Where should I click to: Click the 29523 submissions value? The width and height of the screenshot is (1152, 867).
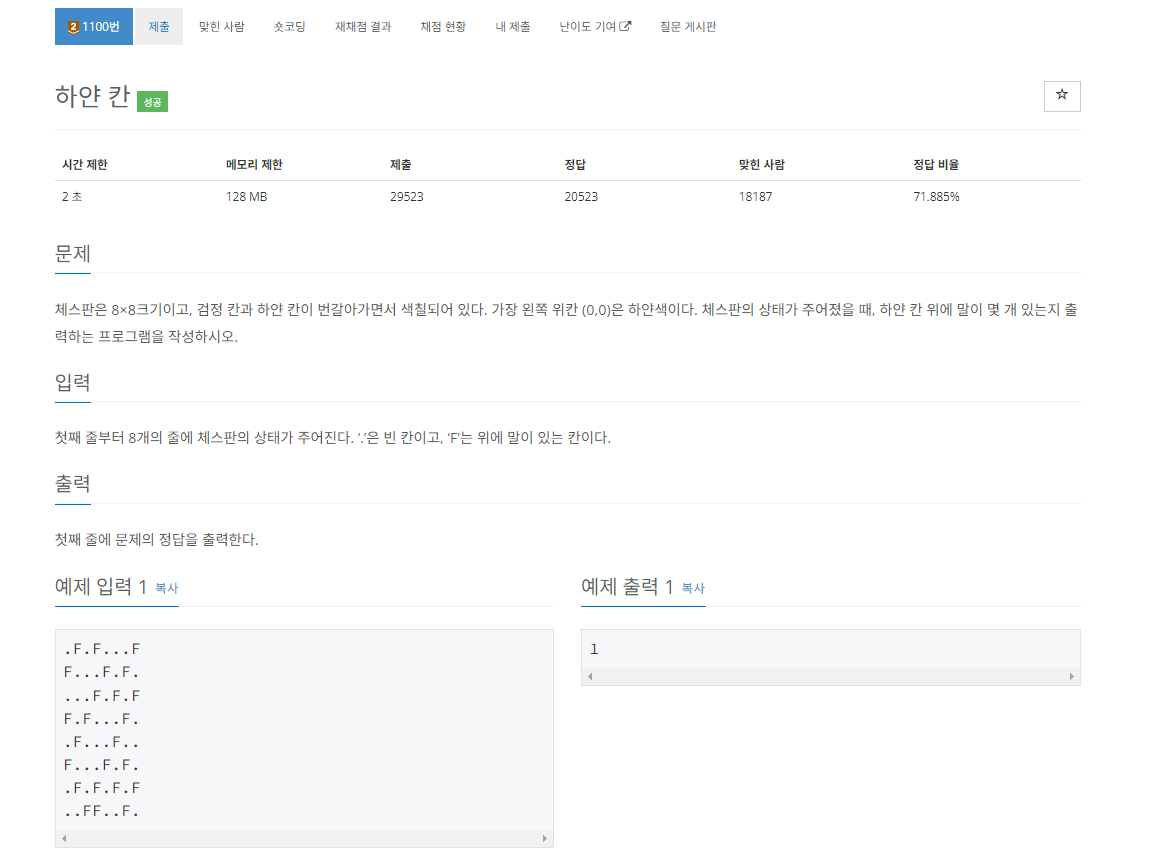[406, 197]
